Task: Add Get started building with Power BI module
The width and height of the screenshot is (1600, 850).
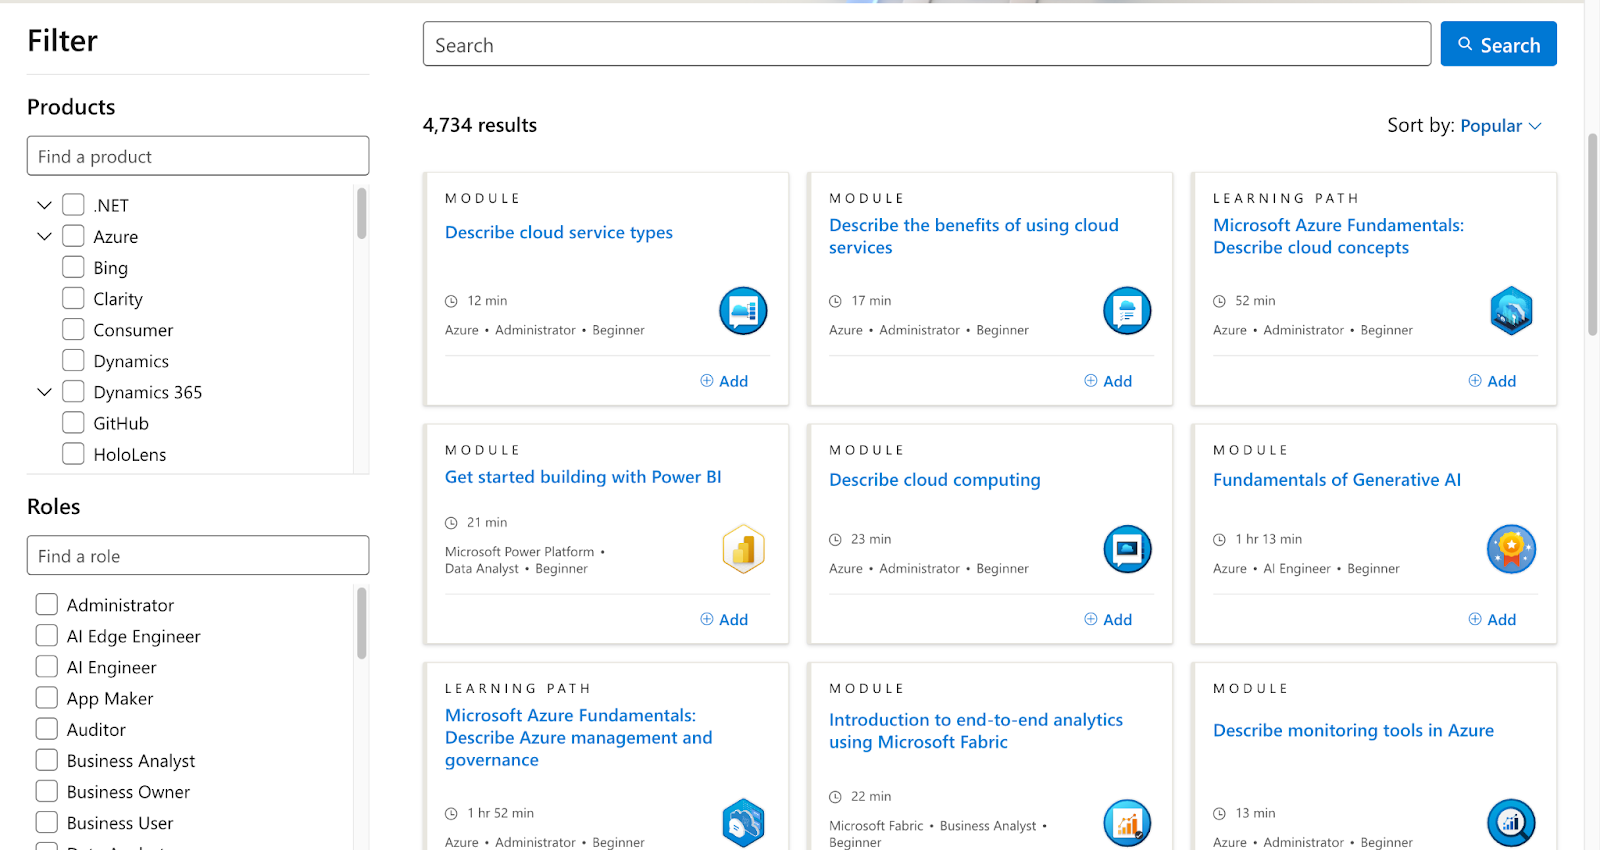Action: 724,620
